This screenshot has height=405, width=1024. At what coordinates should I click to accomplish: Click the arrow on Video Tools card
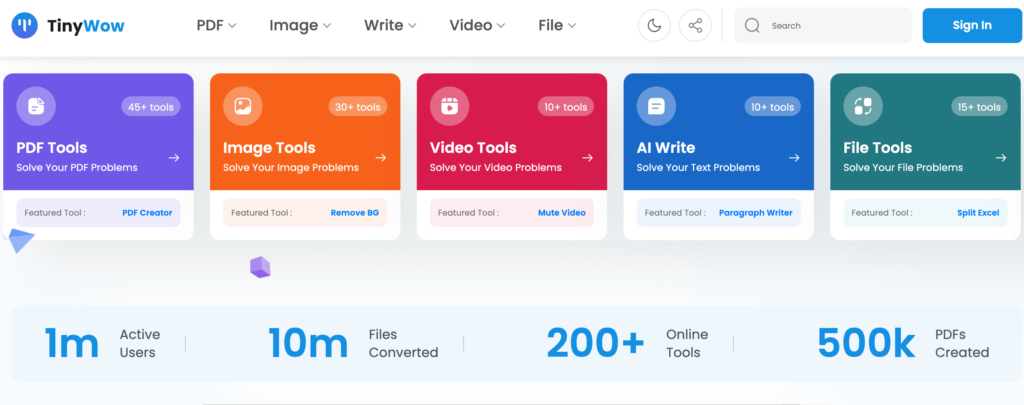(x=587, y=158)
